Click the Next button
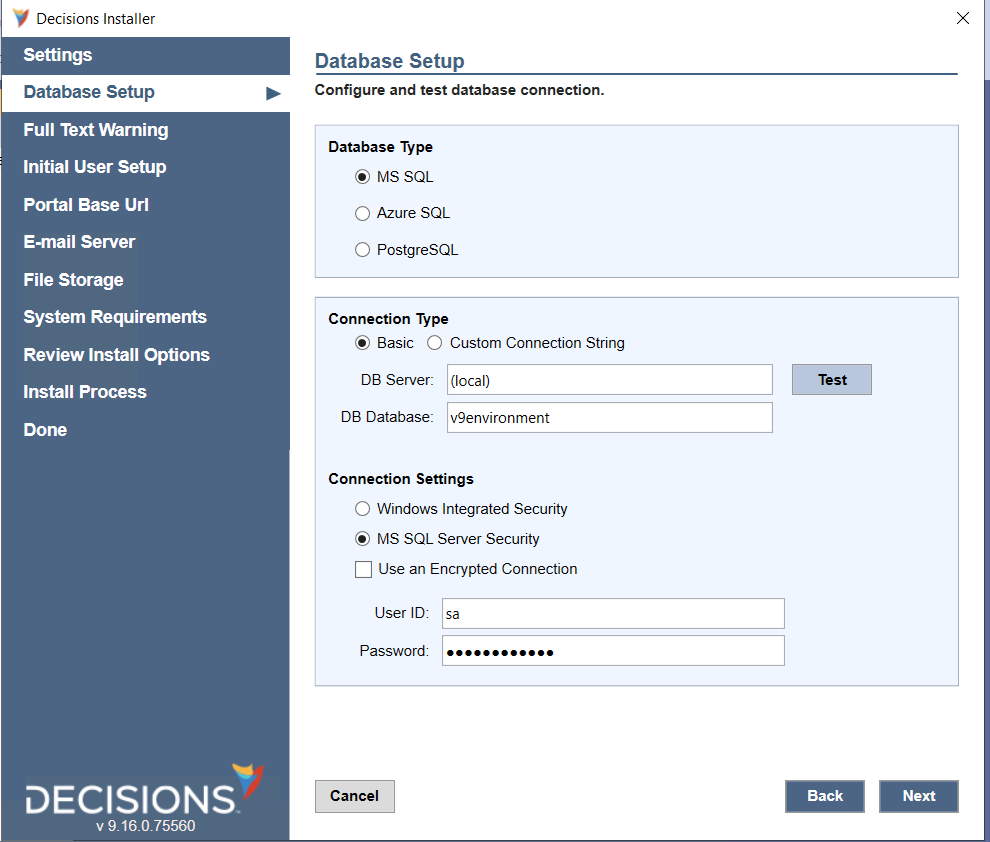The image size is (990, 842). 918,796
